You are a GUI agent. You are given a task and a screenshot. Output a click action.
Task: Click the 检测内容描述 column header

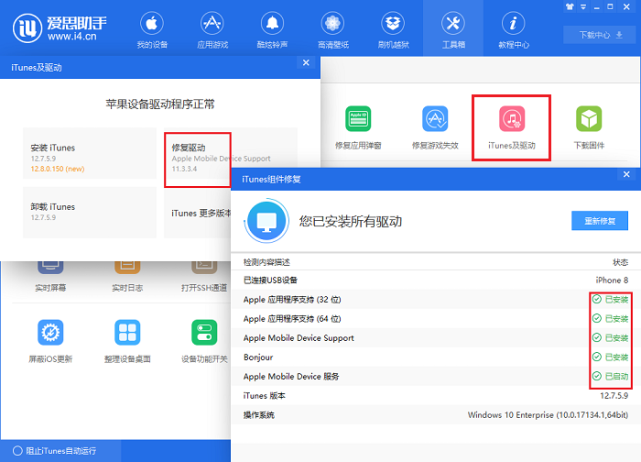click(x=267, y=262)
